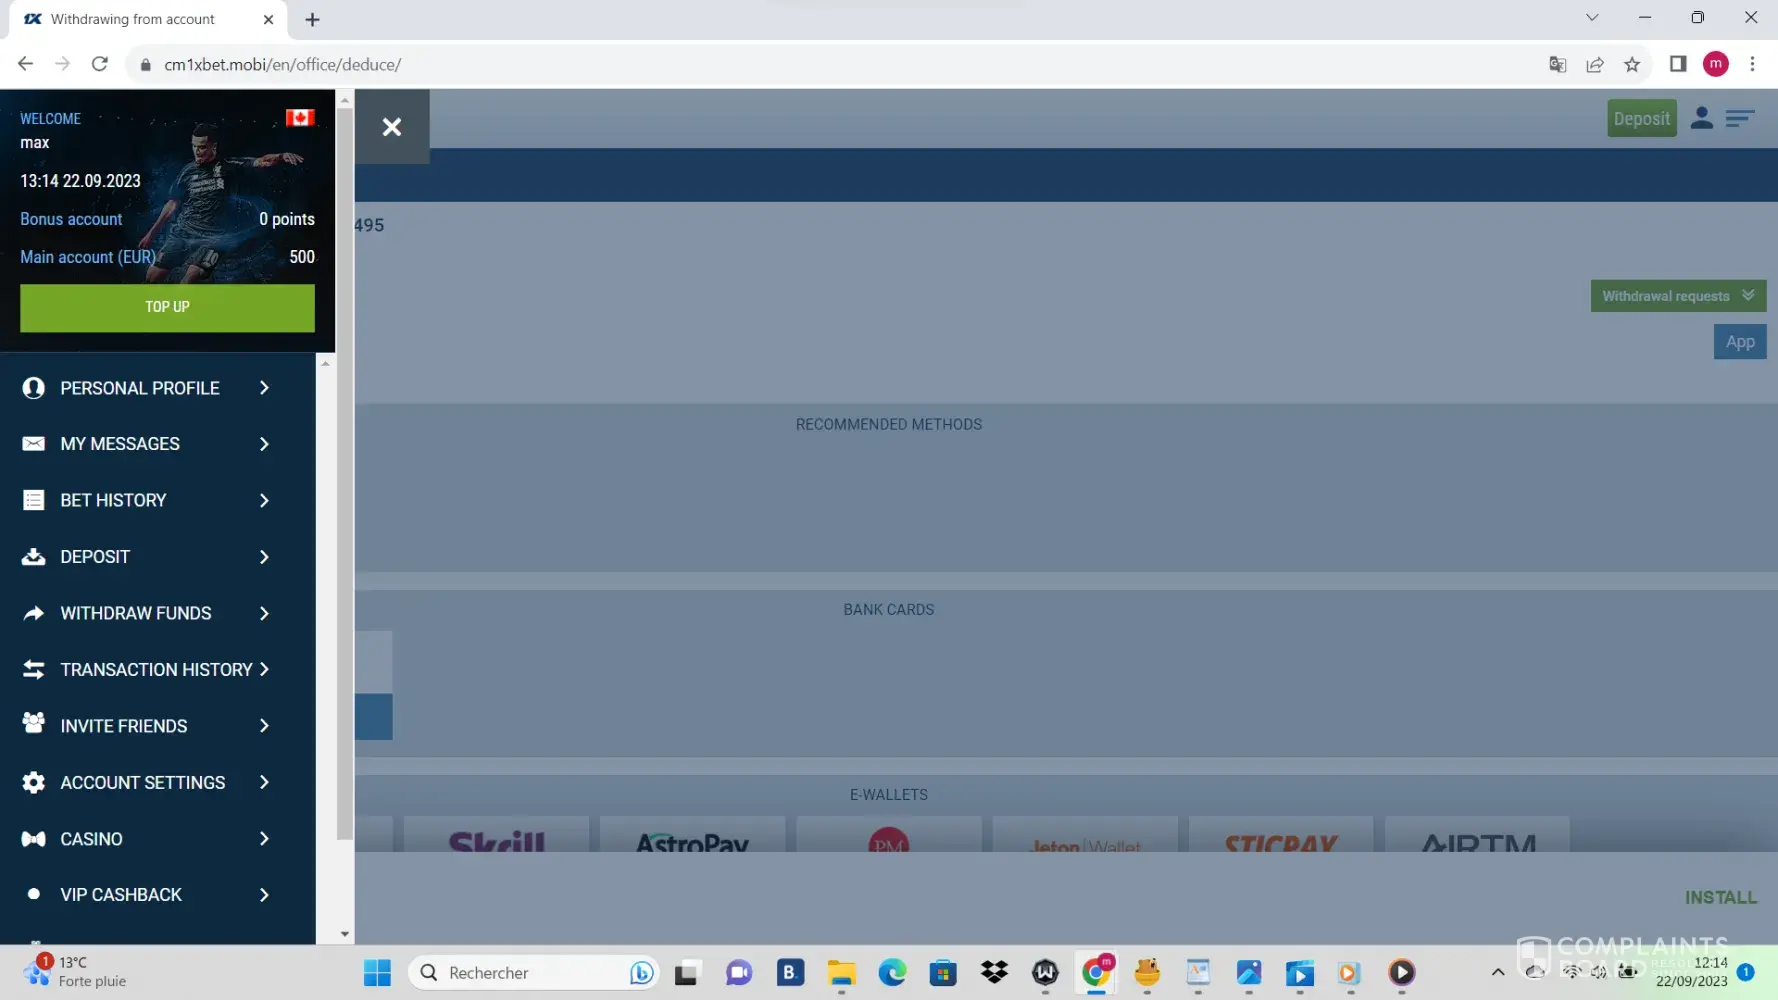1778x1000 pixels.
Task: Expand the Withdrawal requests dropdown
Action: pos(1677,296)
